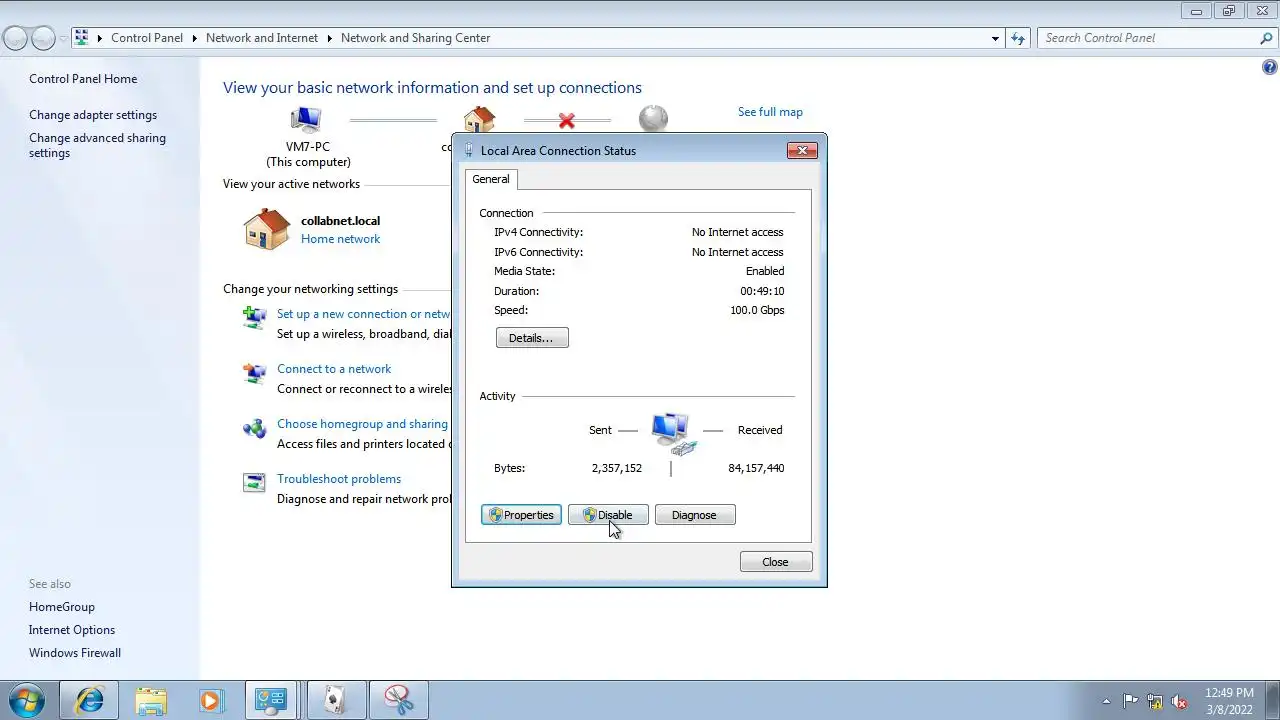Open Windows Media Player on taskbar
The width and height of the screenshot is (1280, 720).
point(210,700)
